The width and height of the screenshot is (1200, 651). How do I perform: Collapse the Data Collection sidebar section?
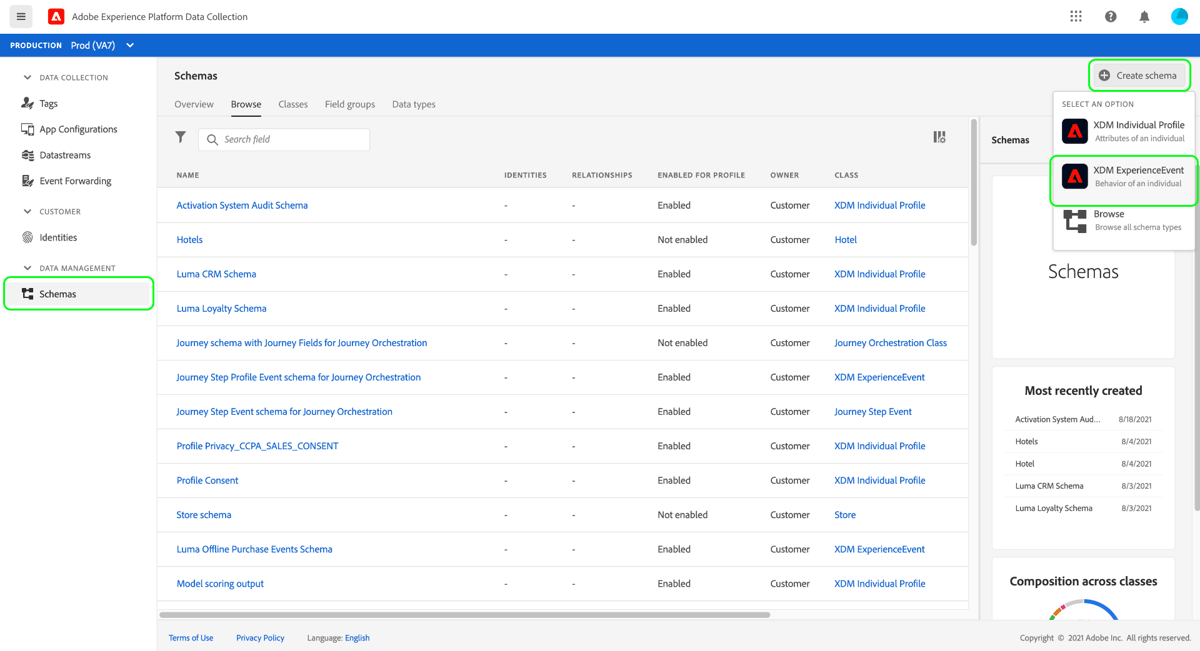(x=30, y=77)
